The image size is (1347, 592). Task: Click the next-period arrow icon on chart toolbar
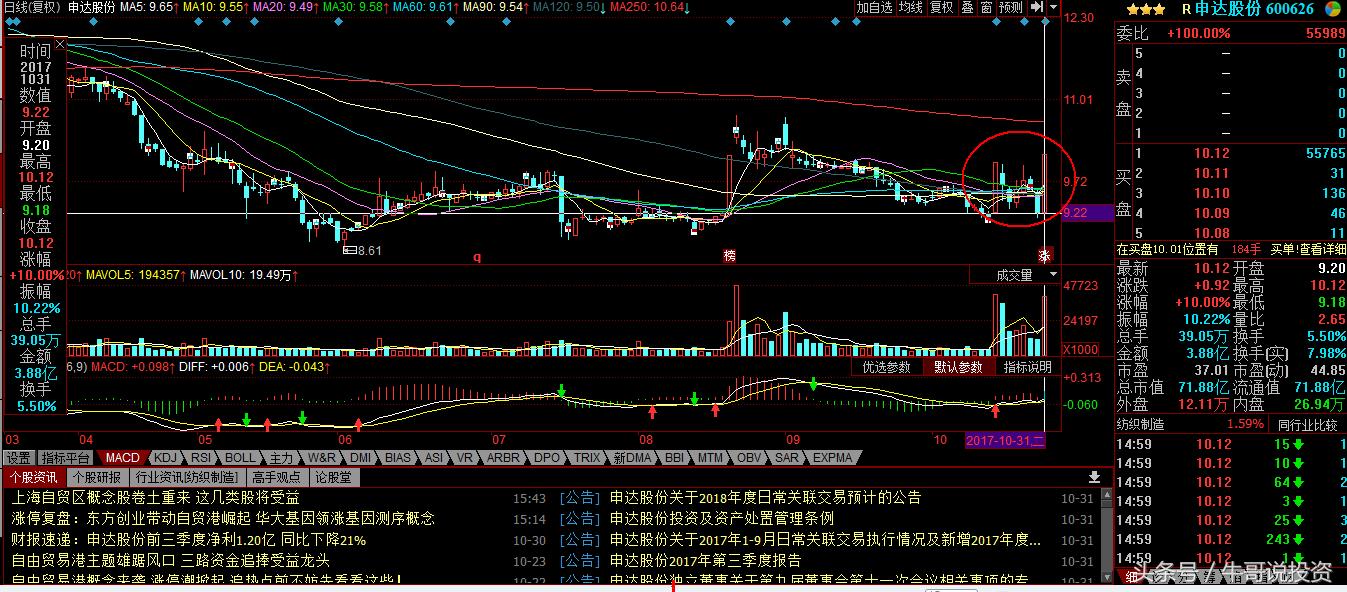pos(1037,7)
